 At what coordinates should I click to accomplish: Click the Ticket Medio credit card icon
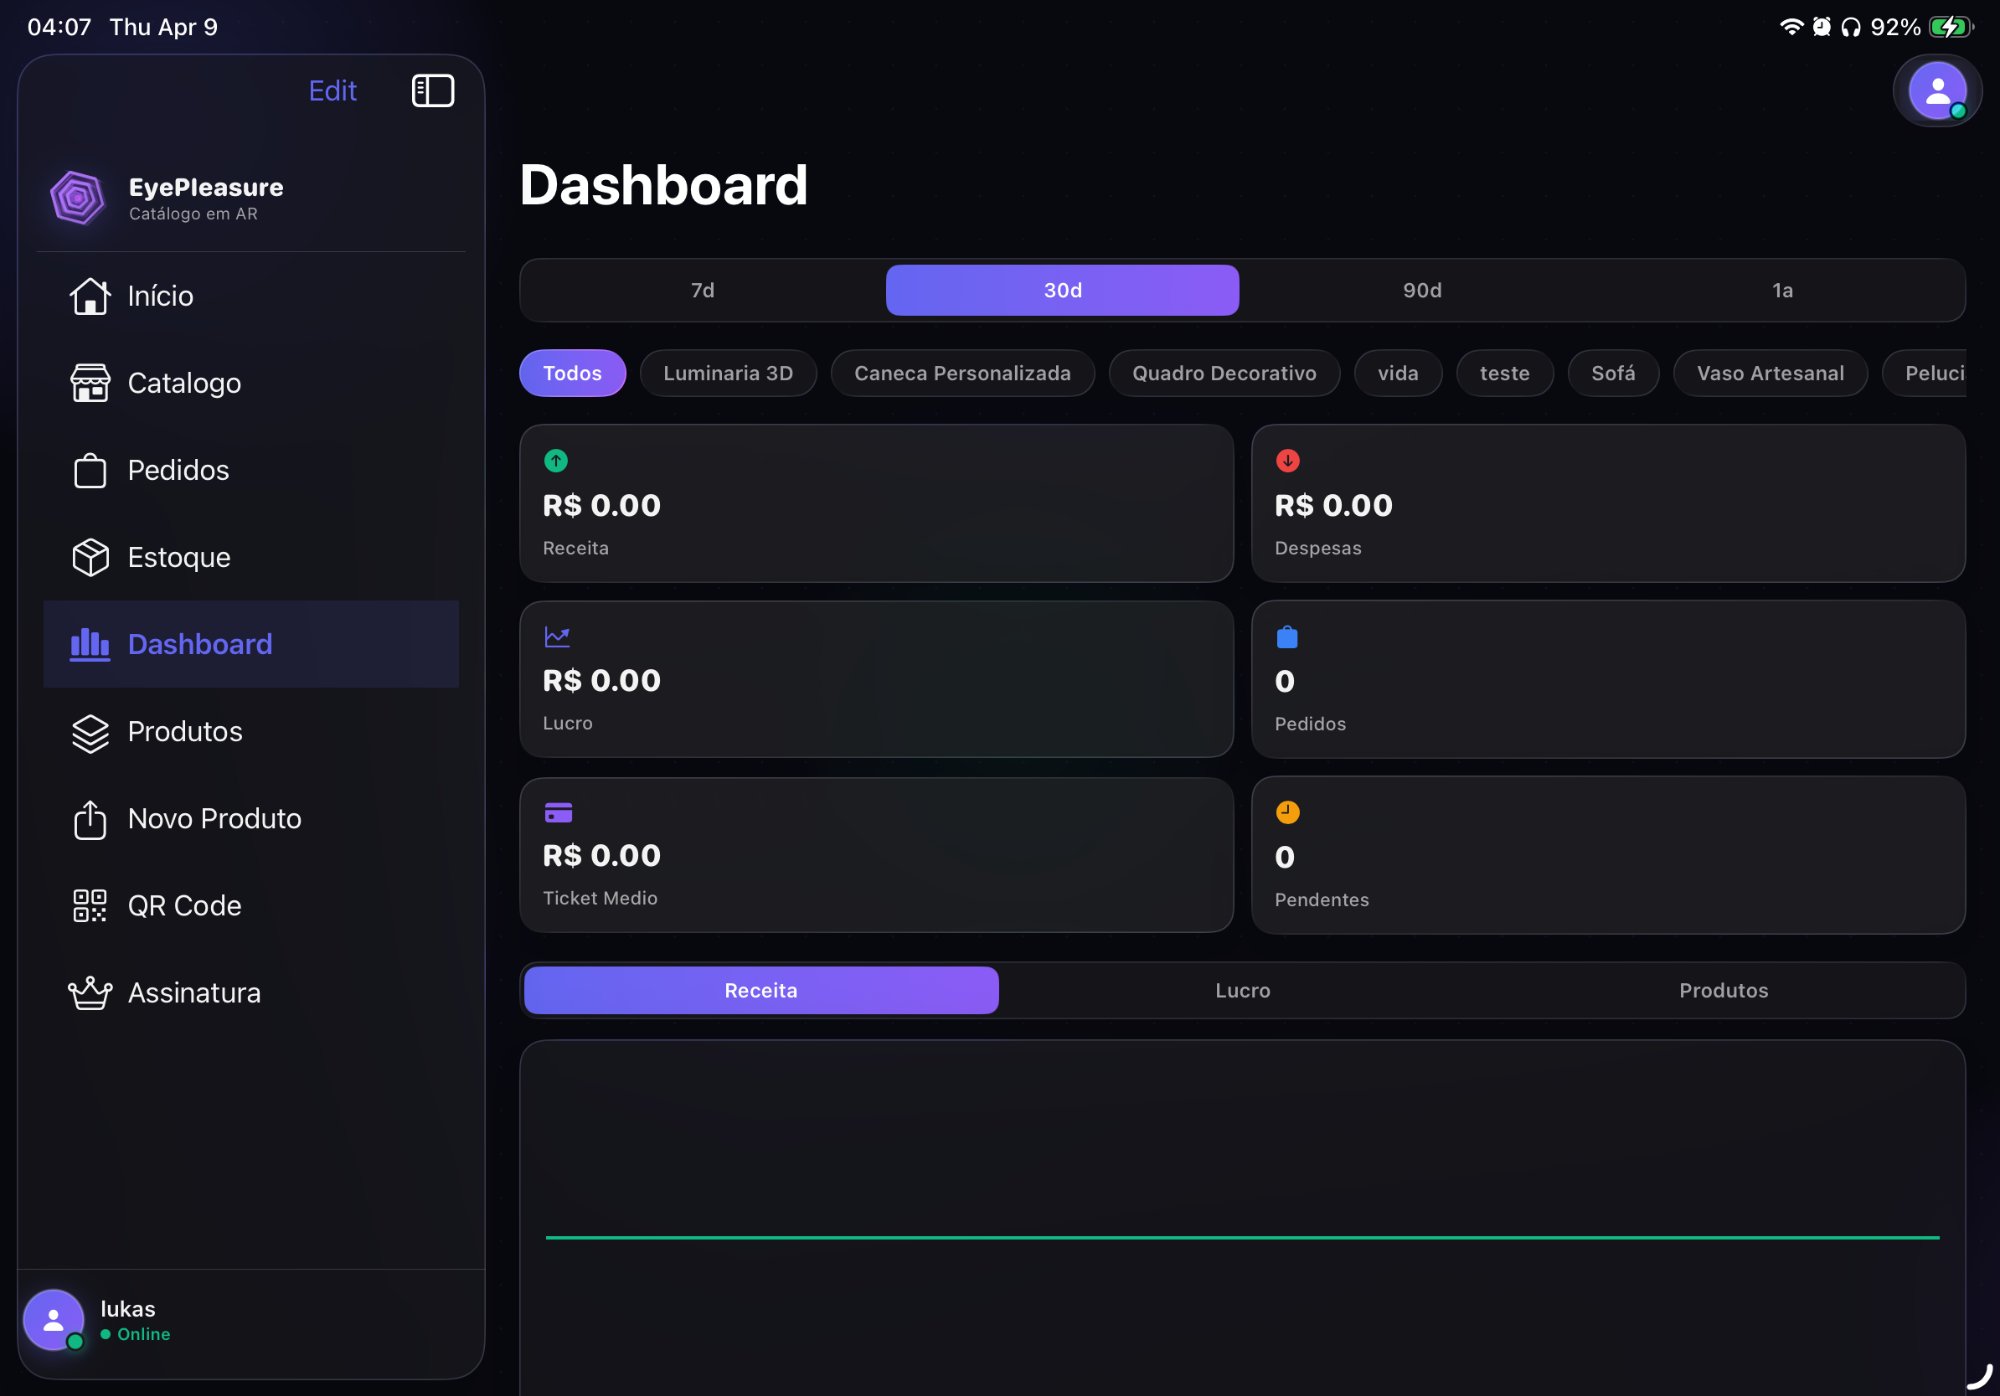coord(558,813)
